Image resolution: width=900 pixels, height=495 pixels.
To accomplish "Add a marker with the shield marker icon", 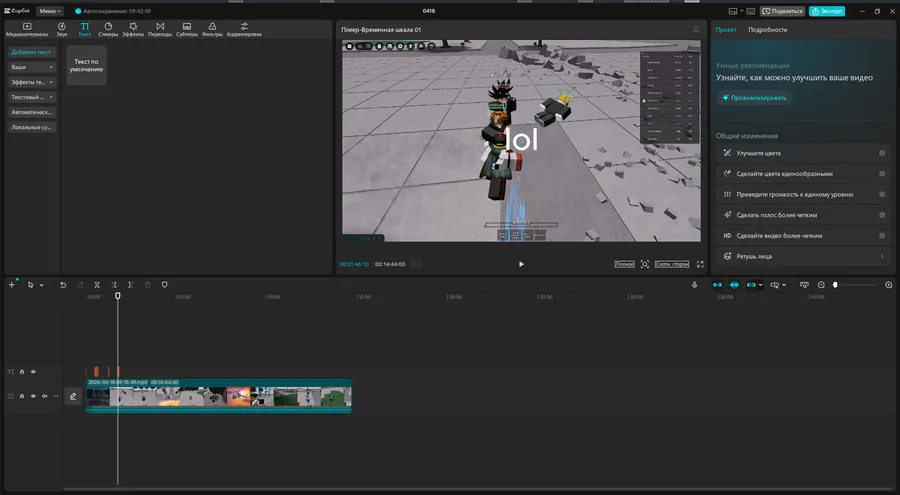I will coord(164,285).
